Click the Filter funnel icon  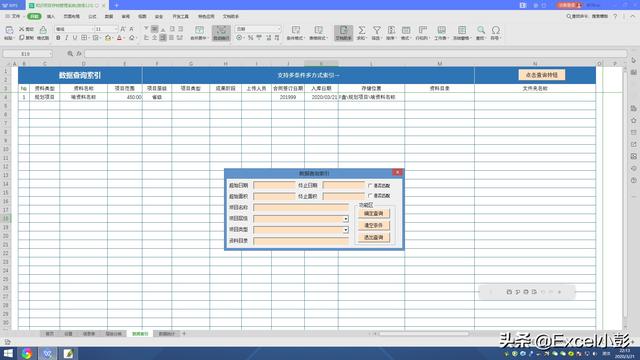point(376,30)
